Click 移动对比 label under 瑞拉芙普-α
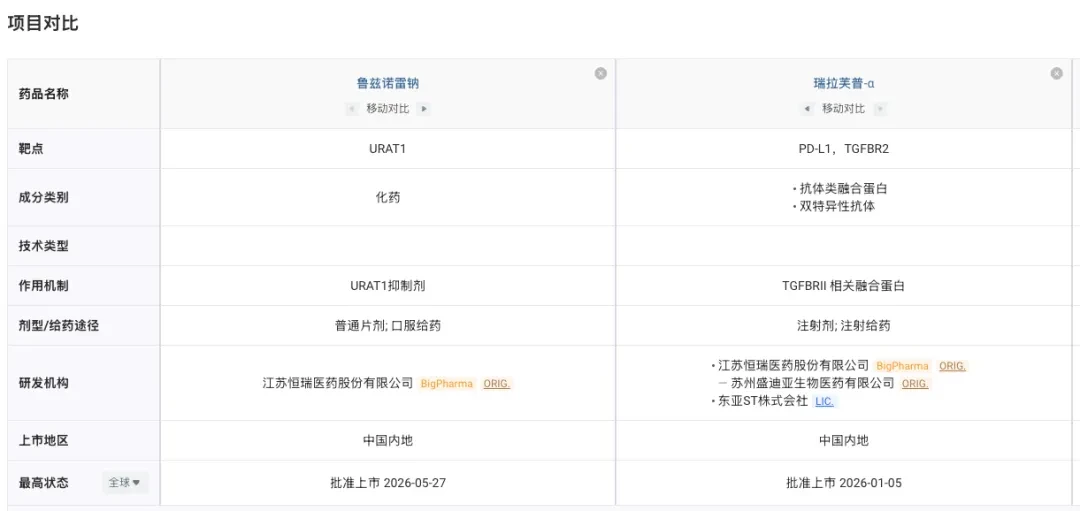This screenshot has height=511, width=1080. 844,109
